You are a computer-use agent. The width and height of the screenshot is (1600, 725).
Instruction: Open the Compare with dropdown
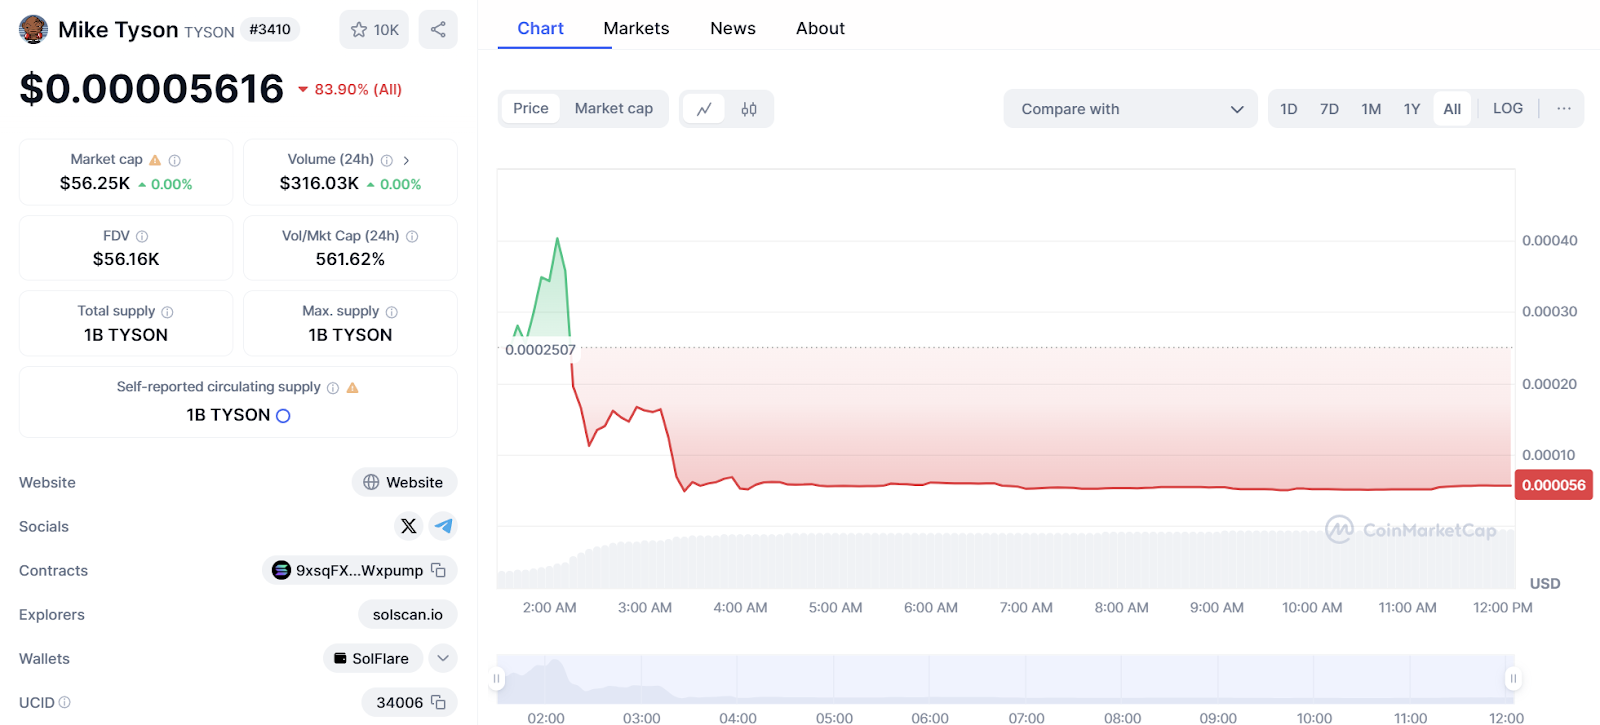point(1131,109)
